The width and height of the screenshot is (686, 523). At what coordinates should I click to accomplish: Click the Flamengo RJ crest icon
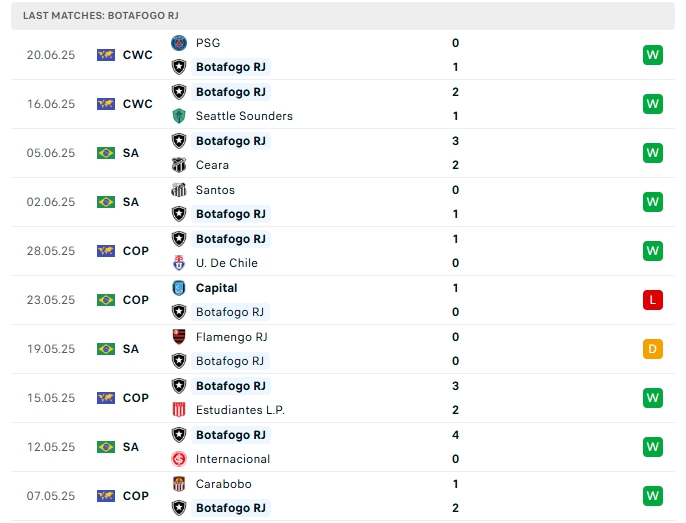[179, 337]
